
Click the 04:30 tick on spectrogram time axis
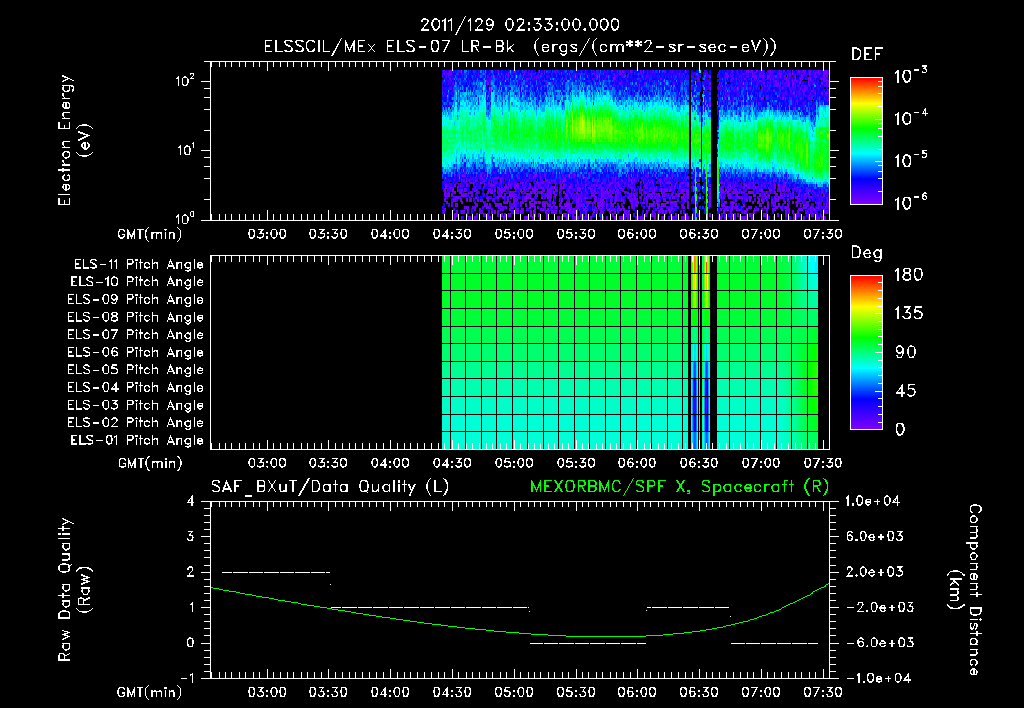452,234
